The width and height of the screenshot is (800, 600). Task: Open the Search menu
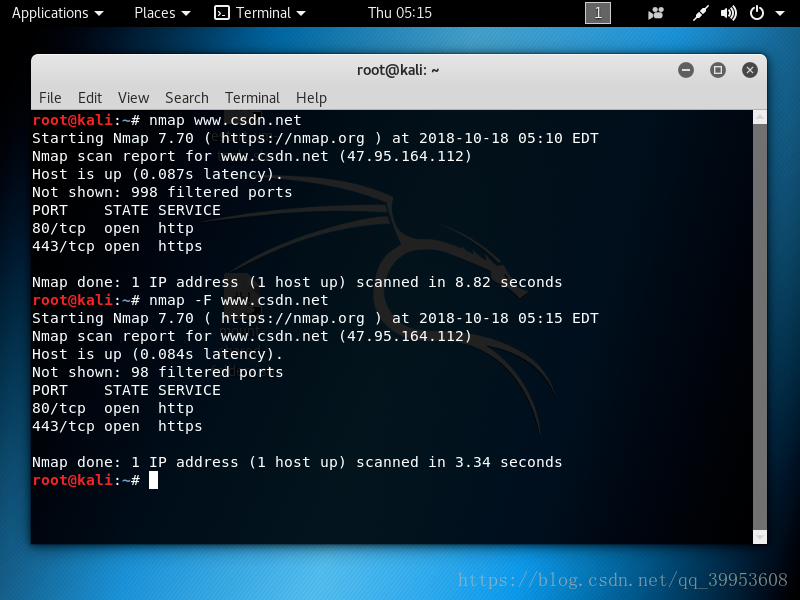click(187, 97)
